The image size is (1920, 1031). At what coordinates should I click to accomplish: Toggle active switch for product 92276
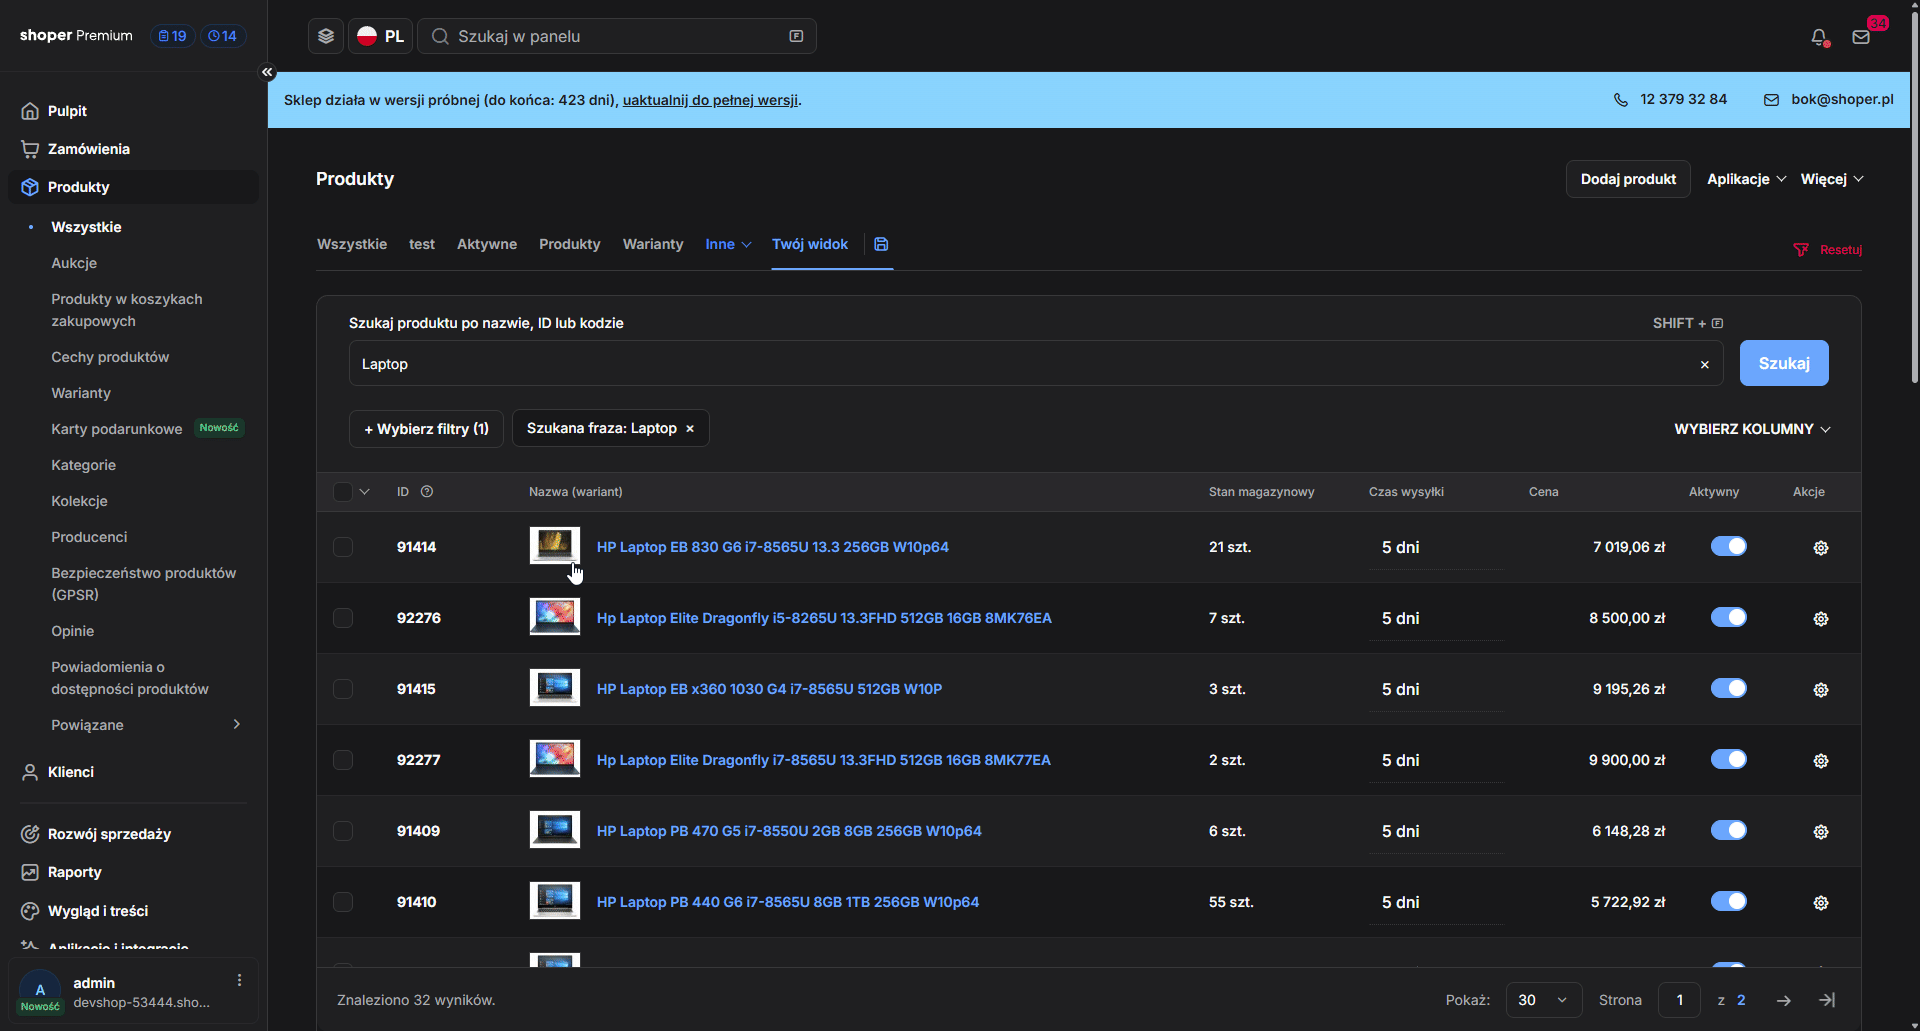pos(1728,617)
